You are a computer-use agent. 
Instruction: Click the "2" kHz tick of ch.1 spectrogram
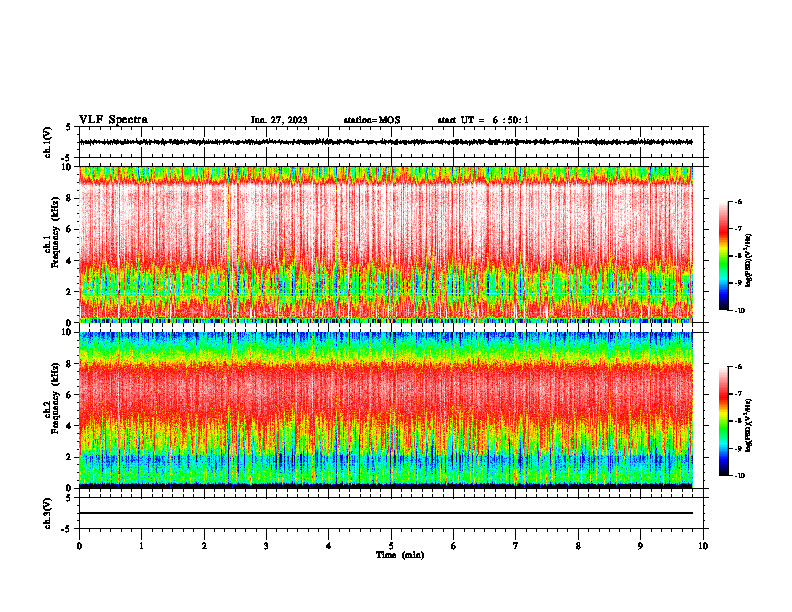(69, 292)
